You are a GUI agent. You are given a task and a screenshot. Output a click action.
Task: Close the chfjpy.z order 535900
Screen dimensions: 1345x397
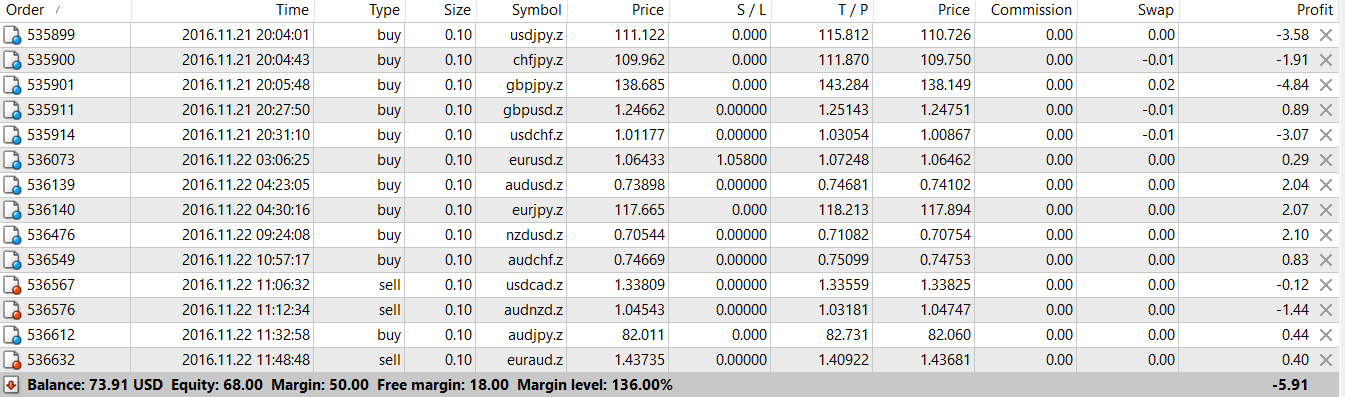[1326, 60]
